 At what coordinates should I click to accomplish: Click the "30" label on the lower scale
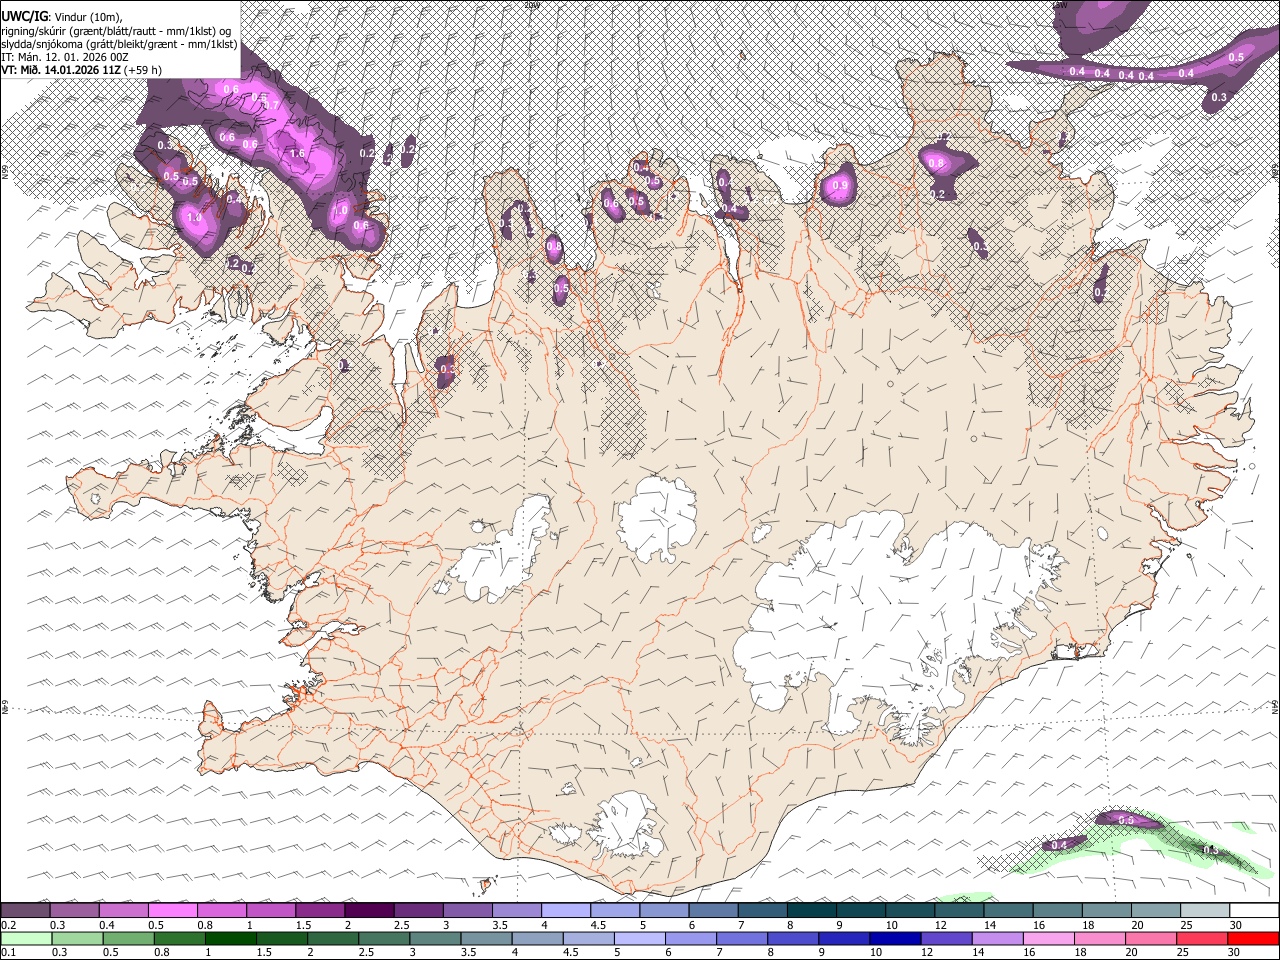pyautogui.click(x=1235, y=953)
